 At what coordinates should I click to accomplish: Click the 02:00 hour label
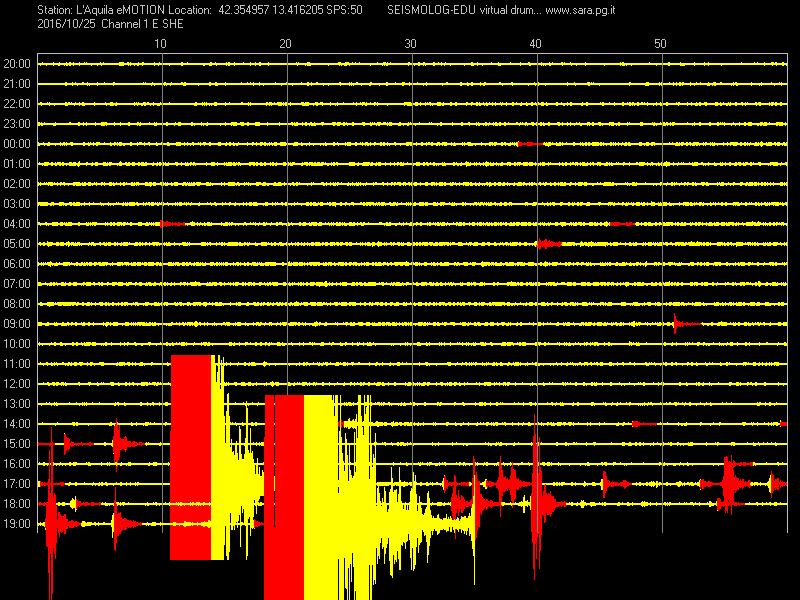pos(17,184)
